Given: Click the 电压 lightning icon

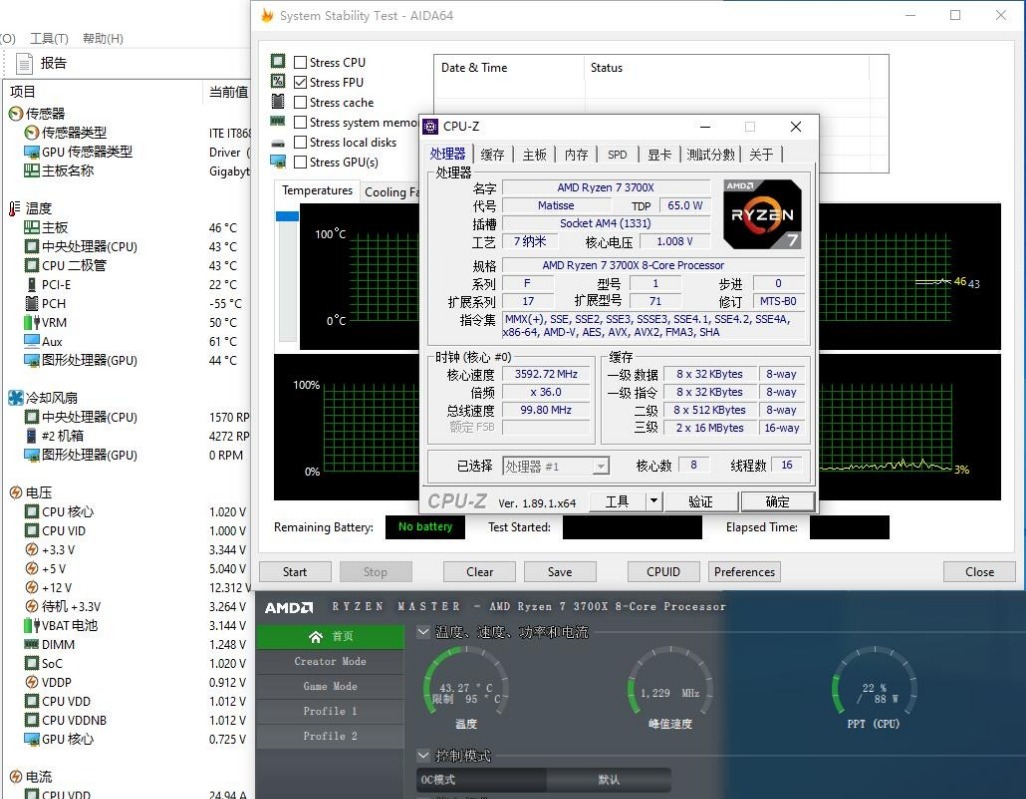Looking at the screenshot, I should click(16, 493).
